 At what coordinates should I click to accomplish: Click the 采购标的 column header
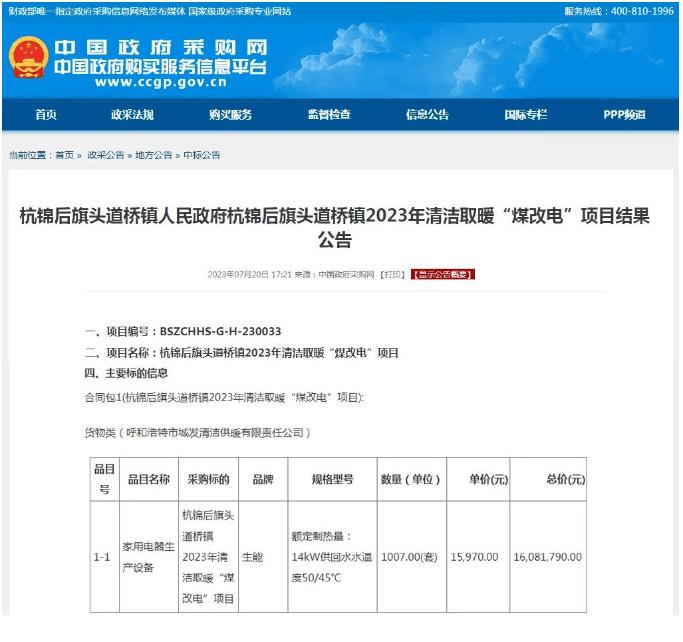coord(208,480)
